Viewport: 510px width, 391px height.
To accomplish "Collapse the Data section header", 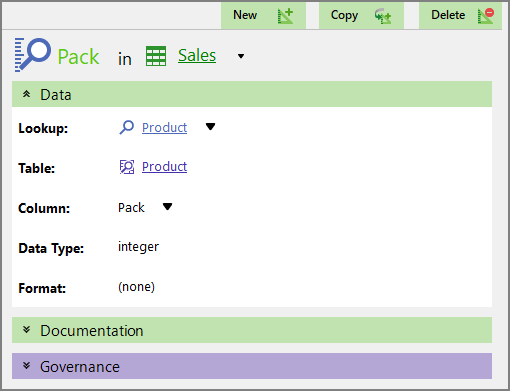I will (252, 94).
